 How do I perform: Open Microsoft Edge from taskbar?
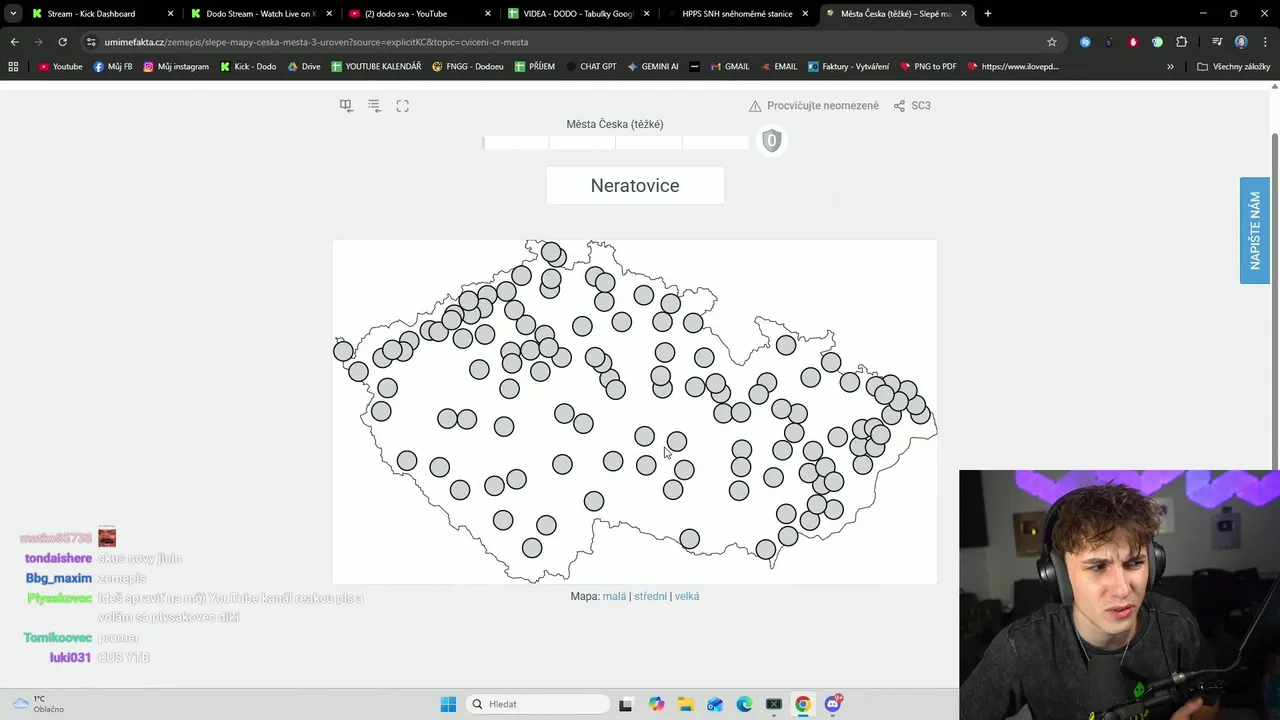pyautogui.click(x=744, y=704)
